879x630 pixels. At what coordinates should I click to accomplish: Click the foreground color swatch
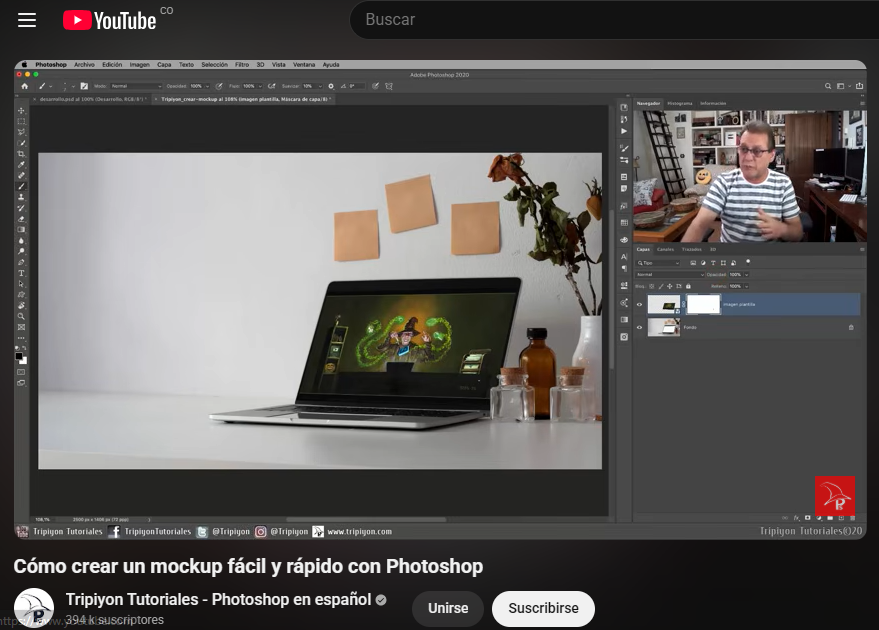[19, 356]
